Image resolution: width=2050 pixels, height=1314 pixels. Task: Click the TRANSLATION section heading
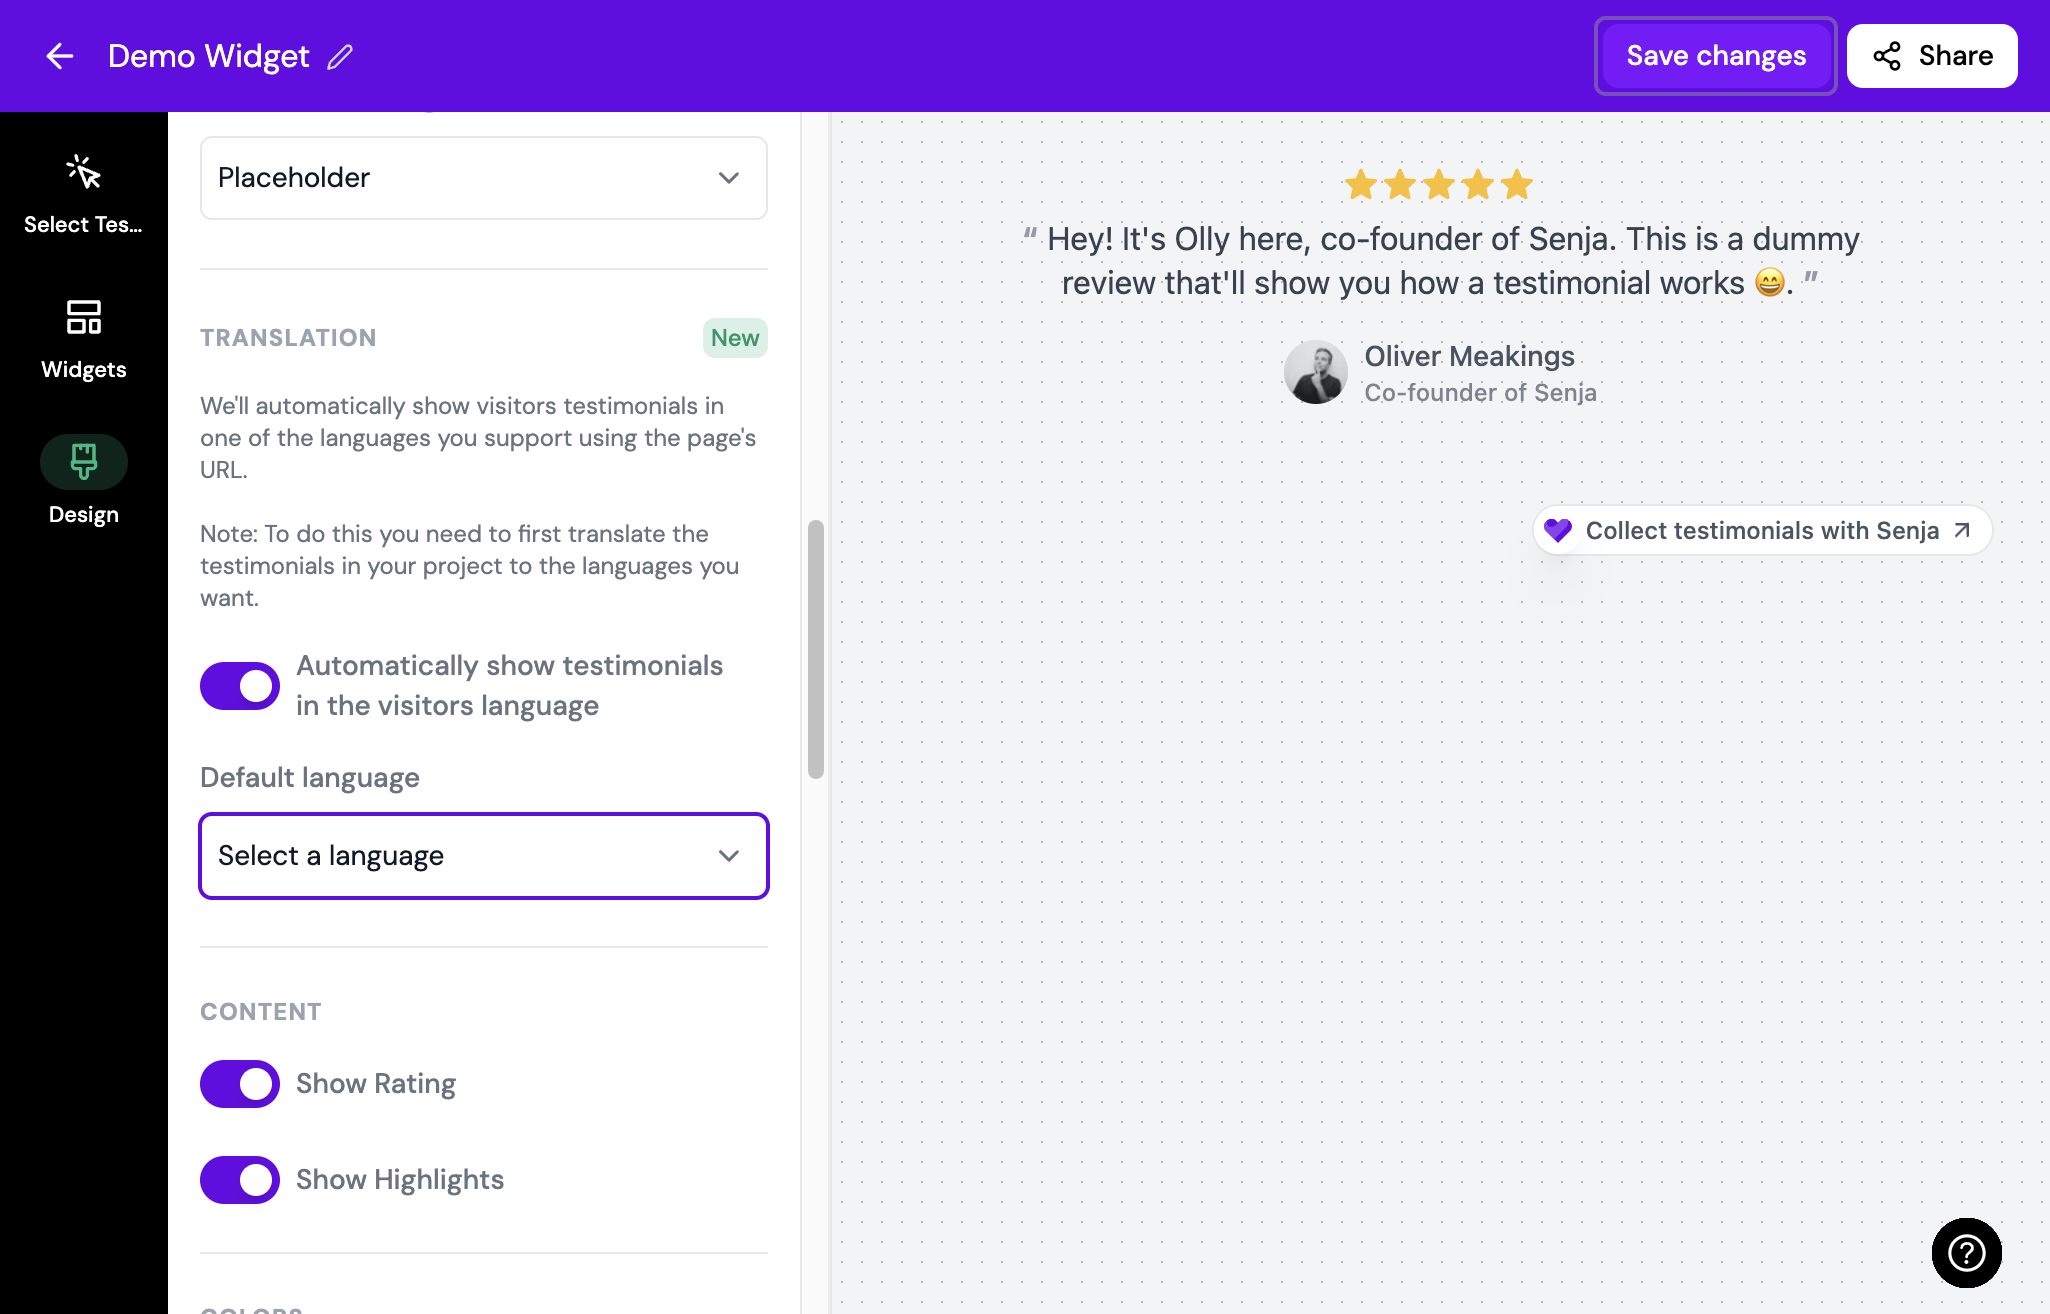288,338
